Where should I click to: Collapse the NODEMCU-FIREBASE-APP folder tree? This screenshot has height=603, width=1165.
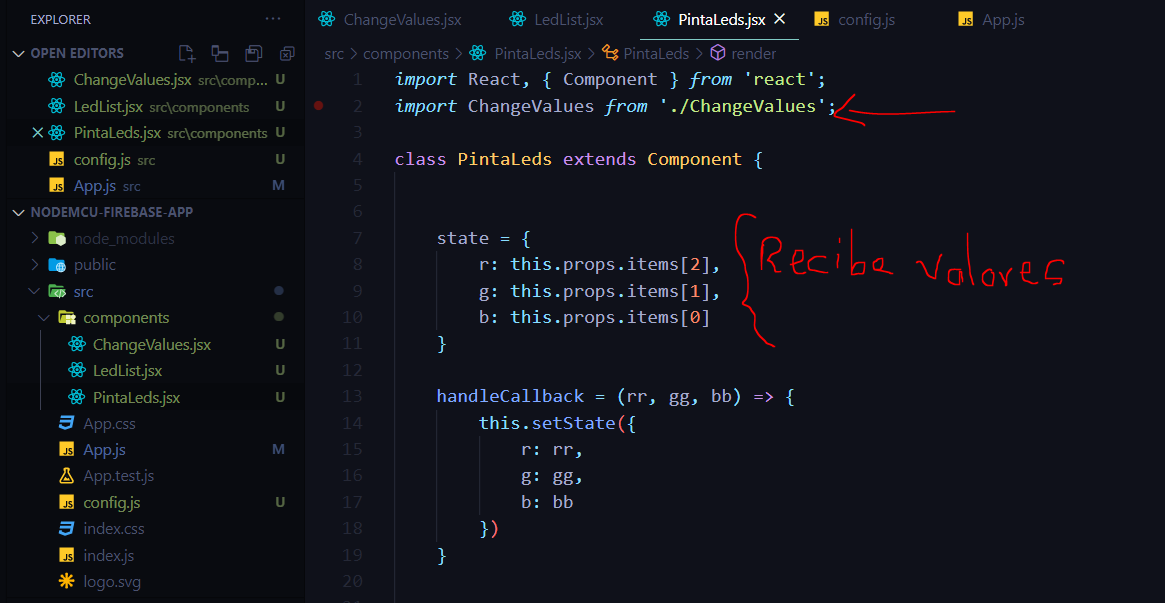click(20, 211)
